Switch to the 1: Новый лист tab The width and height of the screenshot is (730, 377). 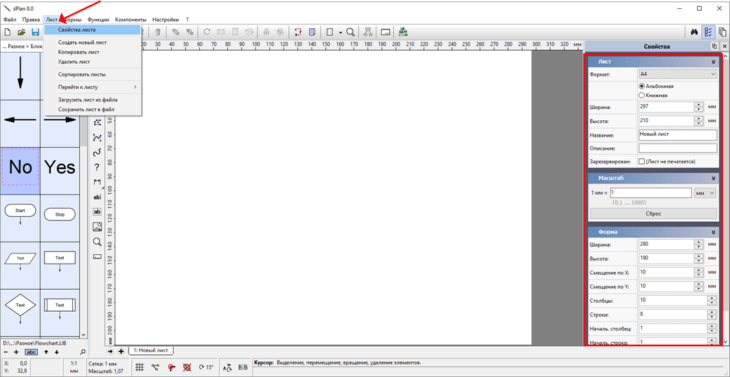tap(150, 350)
